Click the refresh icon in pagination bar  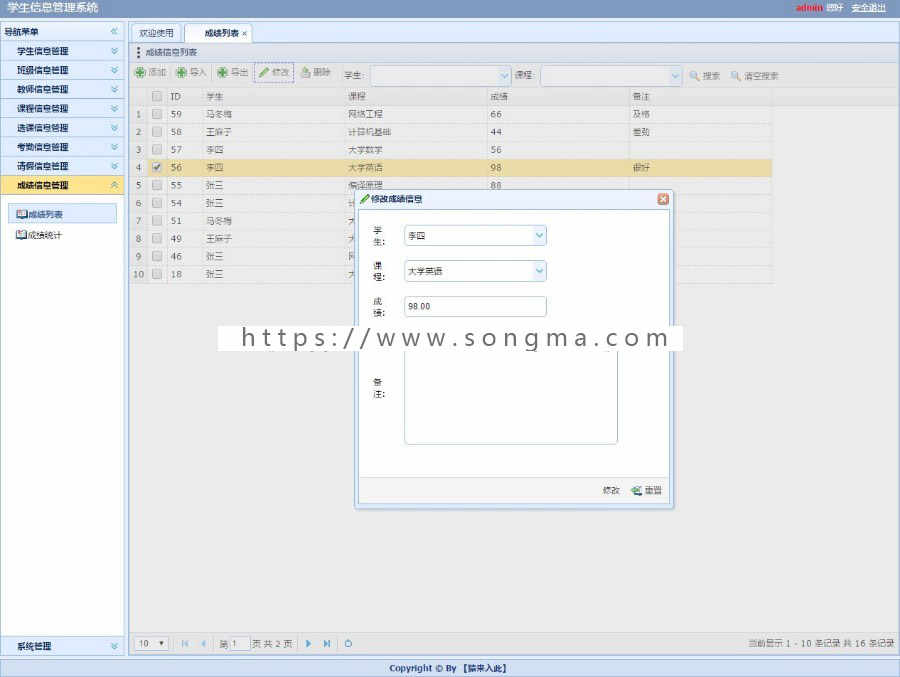[348, 644]
